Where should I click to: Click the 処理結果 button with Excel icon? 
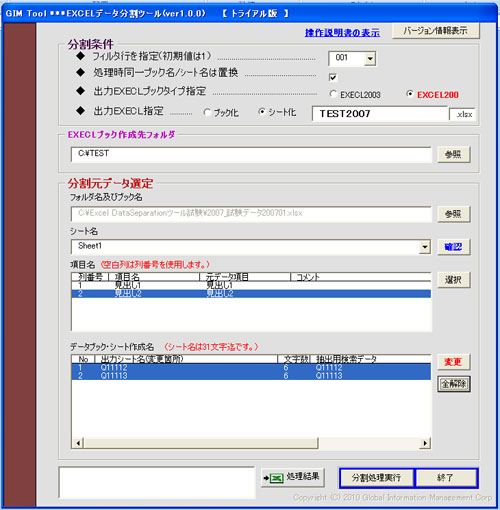pos(293,477)
